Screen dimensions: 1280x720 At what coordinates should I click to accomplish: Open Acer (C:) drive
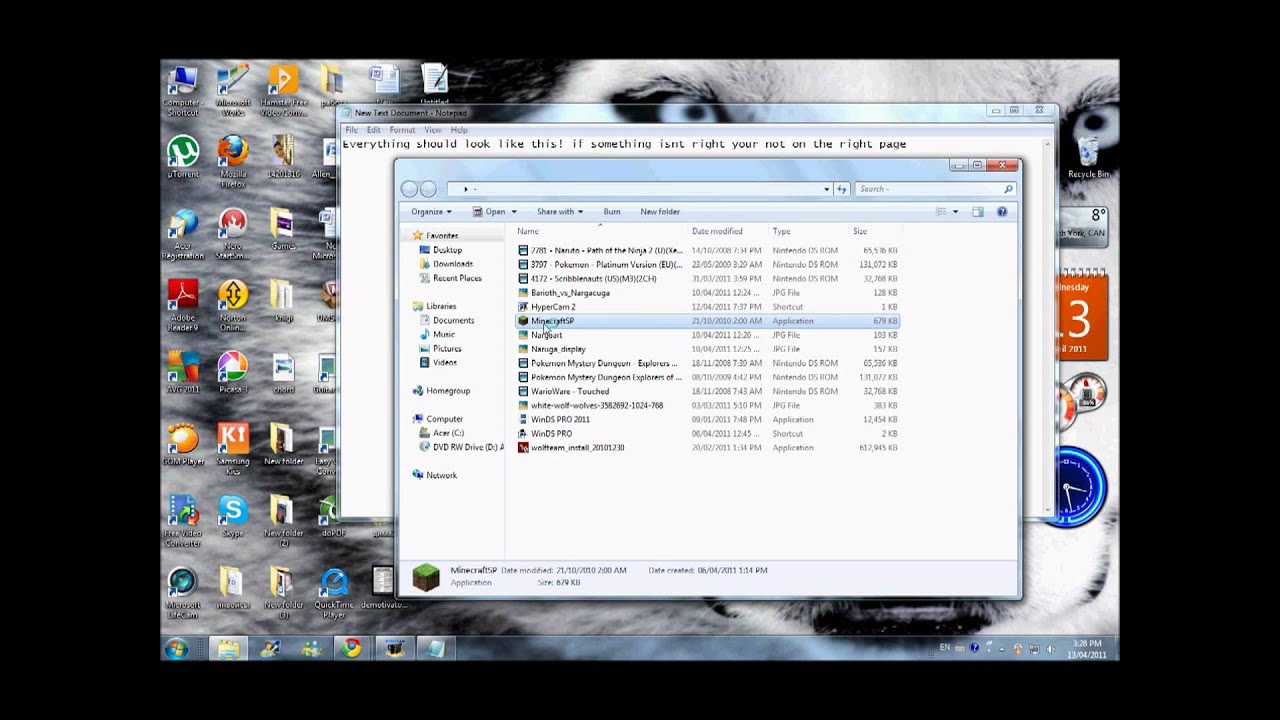coord(441,433)
